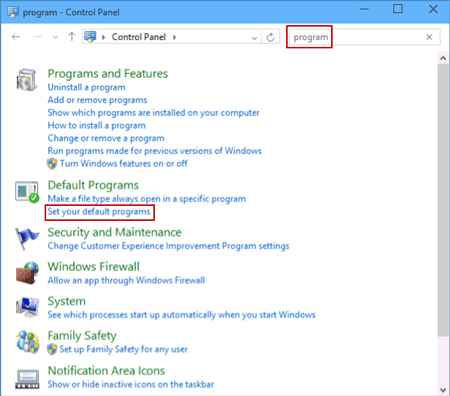Open Uninstall a program link
Image resolution: width=450 pixels, height=396 pixels.
[x=87, y=87]
